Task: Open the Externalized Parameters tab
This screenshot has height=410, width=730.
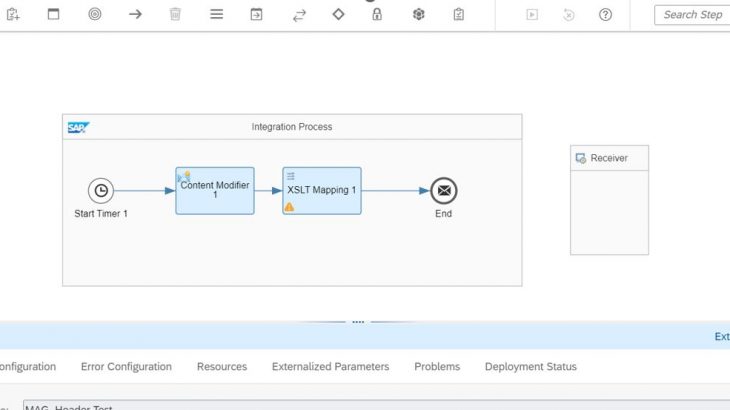Action: coord(330,367)
